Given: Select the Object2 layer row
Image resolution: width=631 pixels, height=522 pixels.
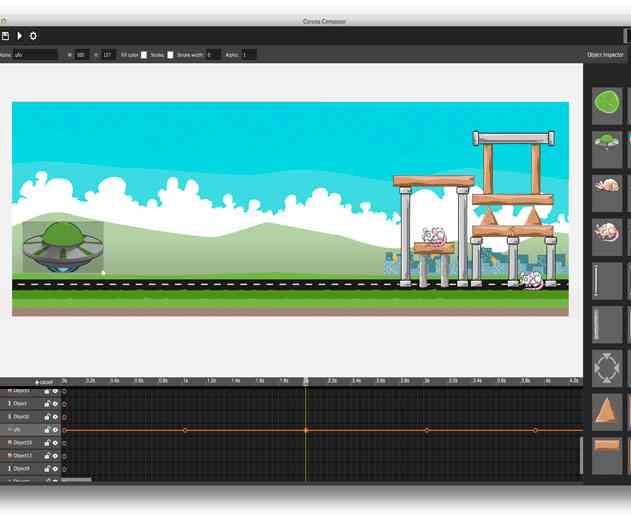Looking at the screenshot, I should coord(30,417).
